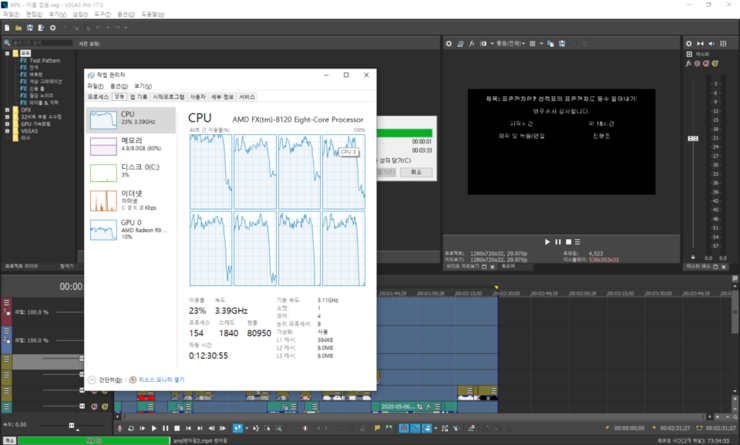Insert a region with the green flags icon
Viewport: 740px width, 445px height.
[x=388, y=428]
